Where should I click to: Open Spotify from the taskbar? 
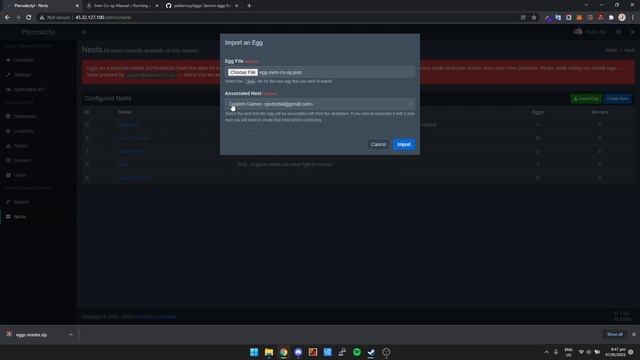357,352
